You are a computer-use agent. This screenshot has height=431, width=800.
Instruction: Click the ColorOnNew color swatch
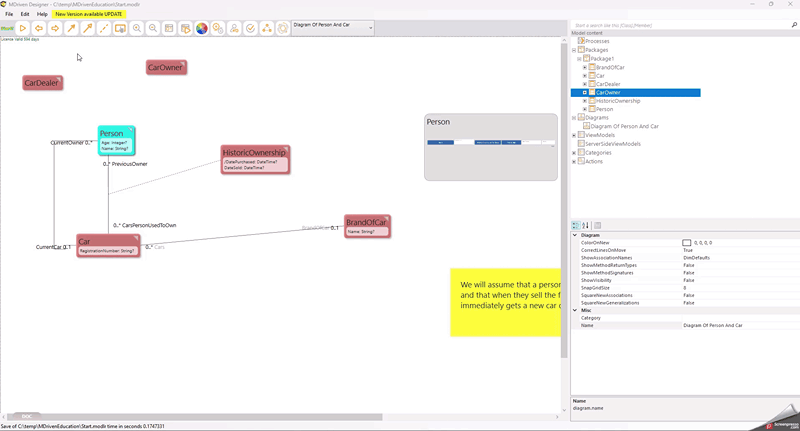tap(687, 243)
